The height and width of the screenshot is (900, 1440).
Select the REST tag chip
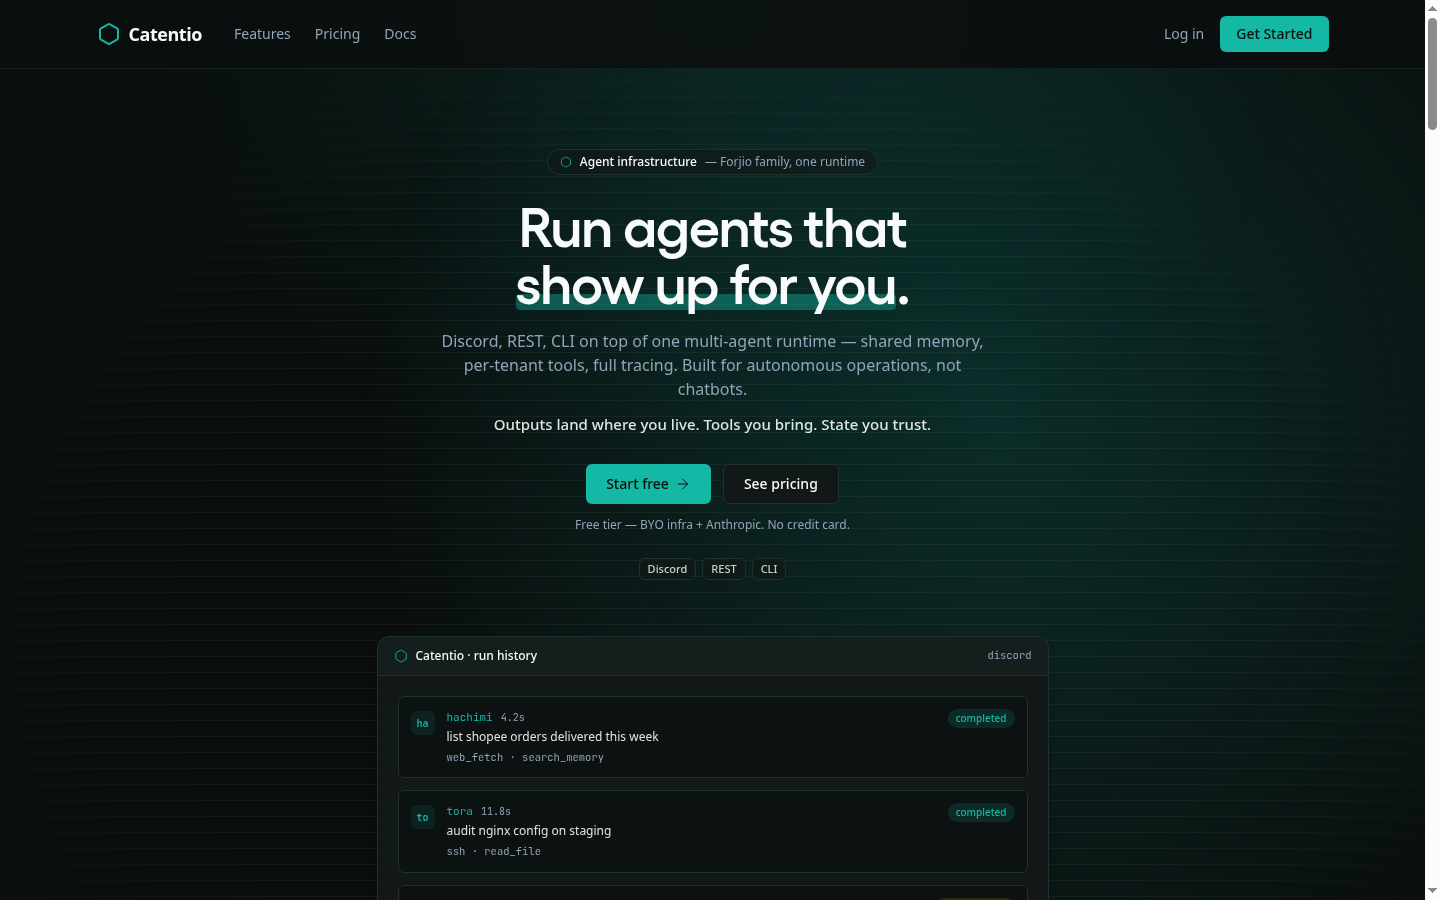point(724,569)
